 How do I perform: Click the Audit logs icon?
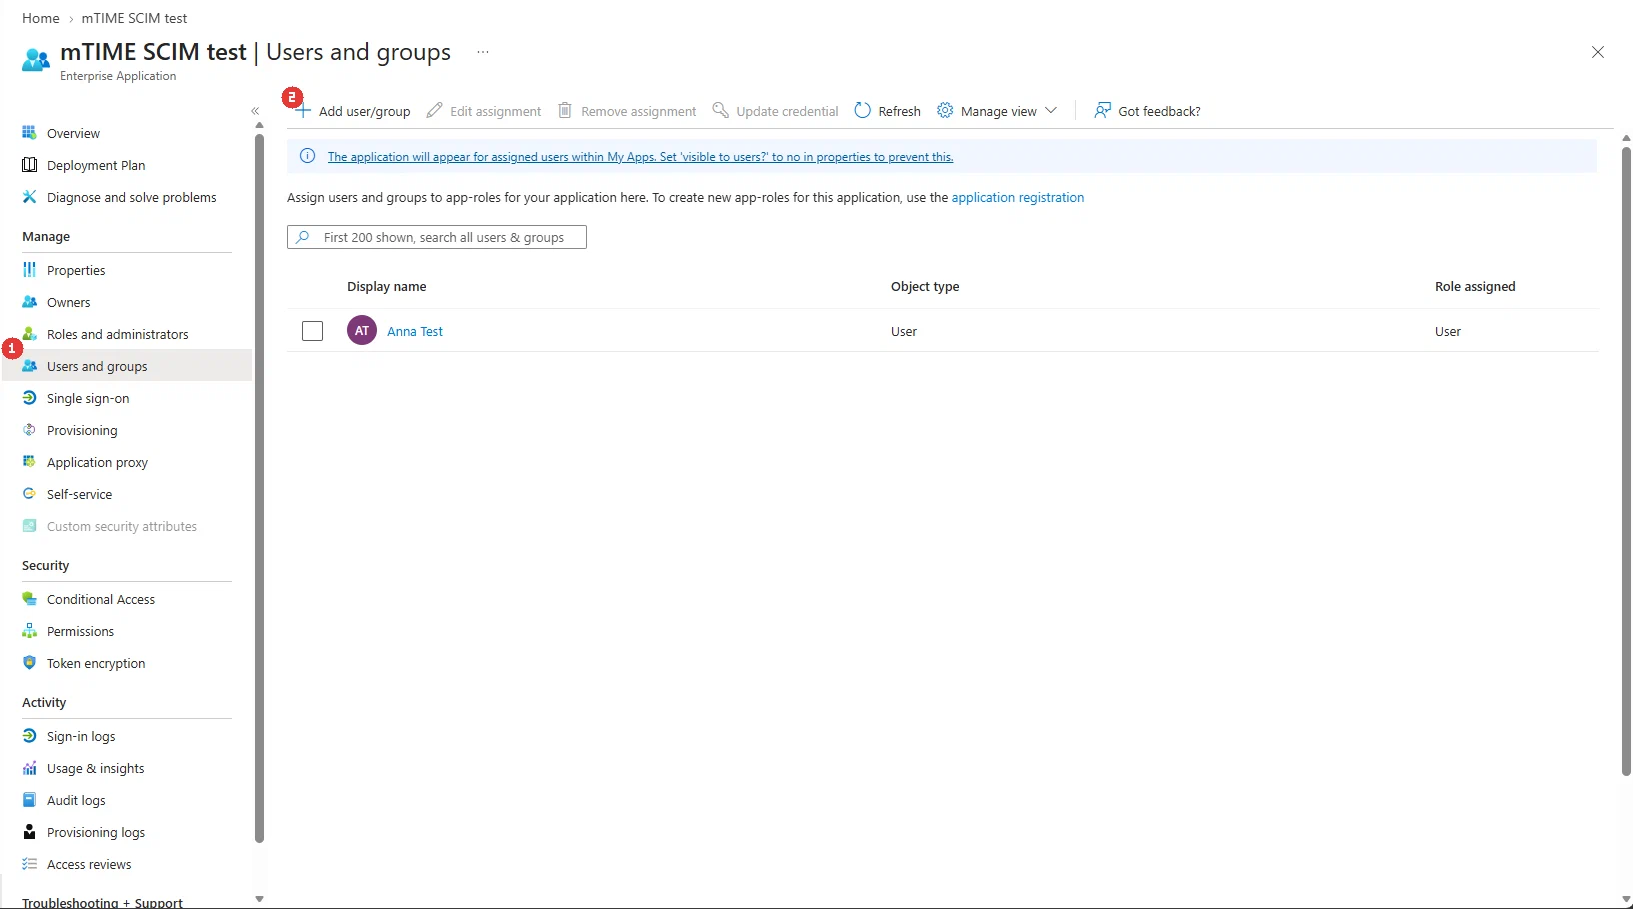[29, 800]
